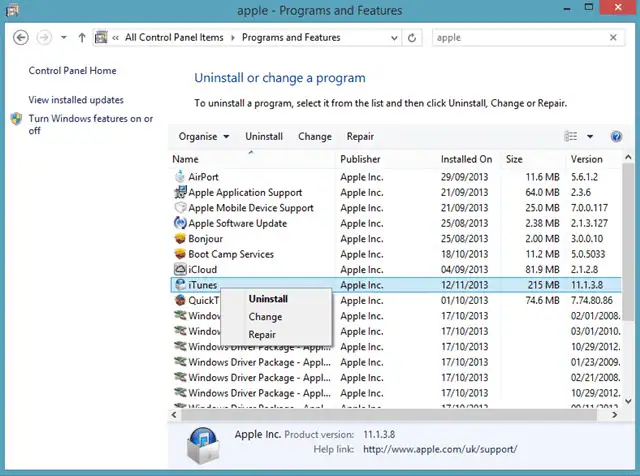Click the horizontal scrollbar thumb

coord(389,415)
